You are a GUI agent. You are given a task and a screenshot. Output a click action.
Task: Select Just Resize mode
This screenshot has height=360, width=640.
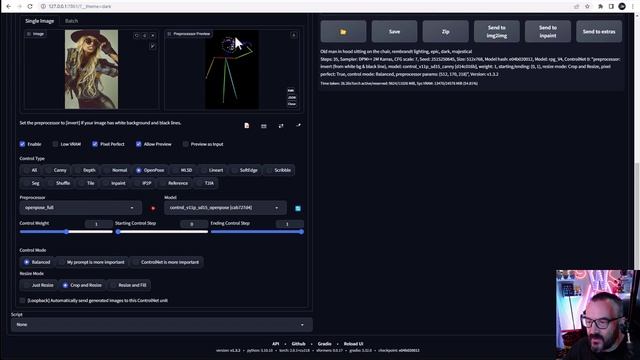pos(39,285)
